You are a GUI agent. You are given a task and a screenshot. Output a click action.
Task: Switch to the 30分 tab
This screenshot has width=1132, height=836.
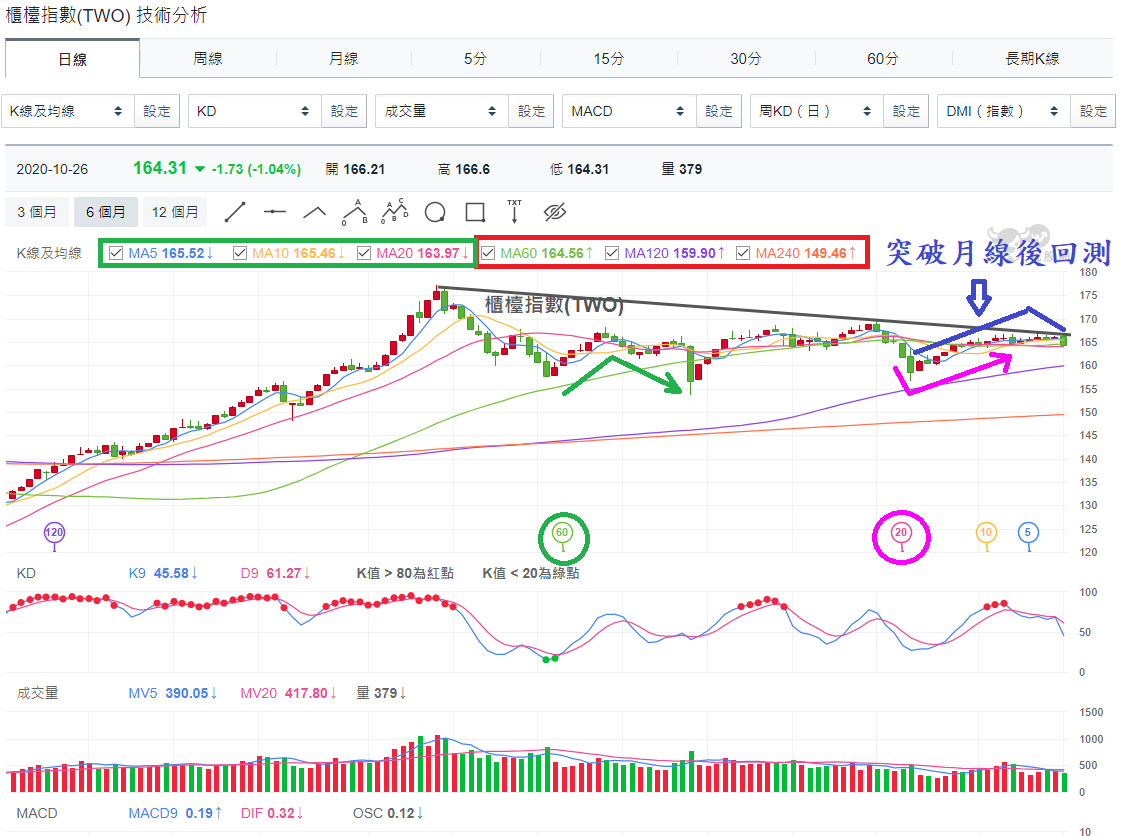click(746, 58)
